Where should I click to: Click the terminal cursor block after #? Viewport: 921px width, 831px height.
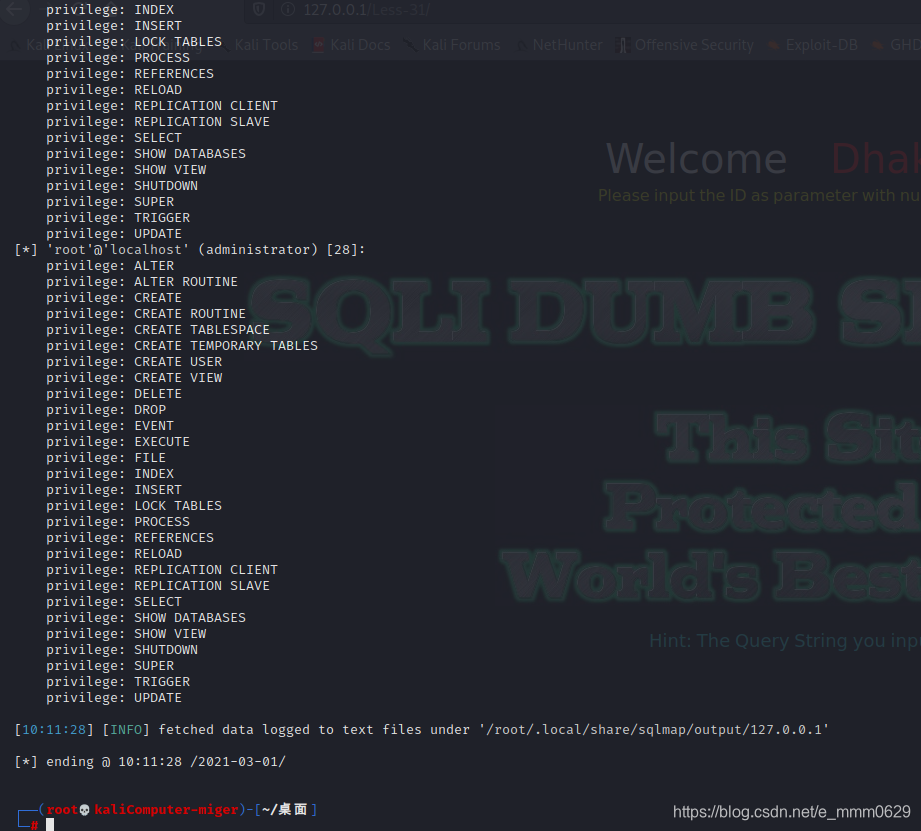(50, 825)
